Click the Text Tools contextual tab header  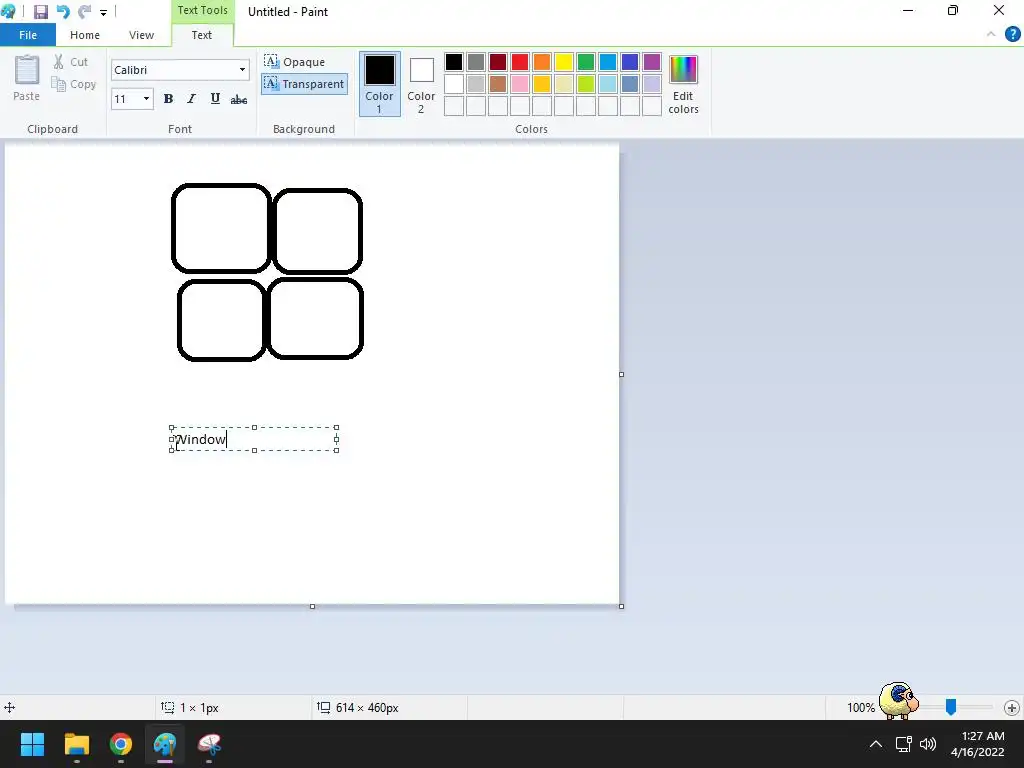202,10
